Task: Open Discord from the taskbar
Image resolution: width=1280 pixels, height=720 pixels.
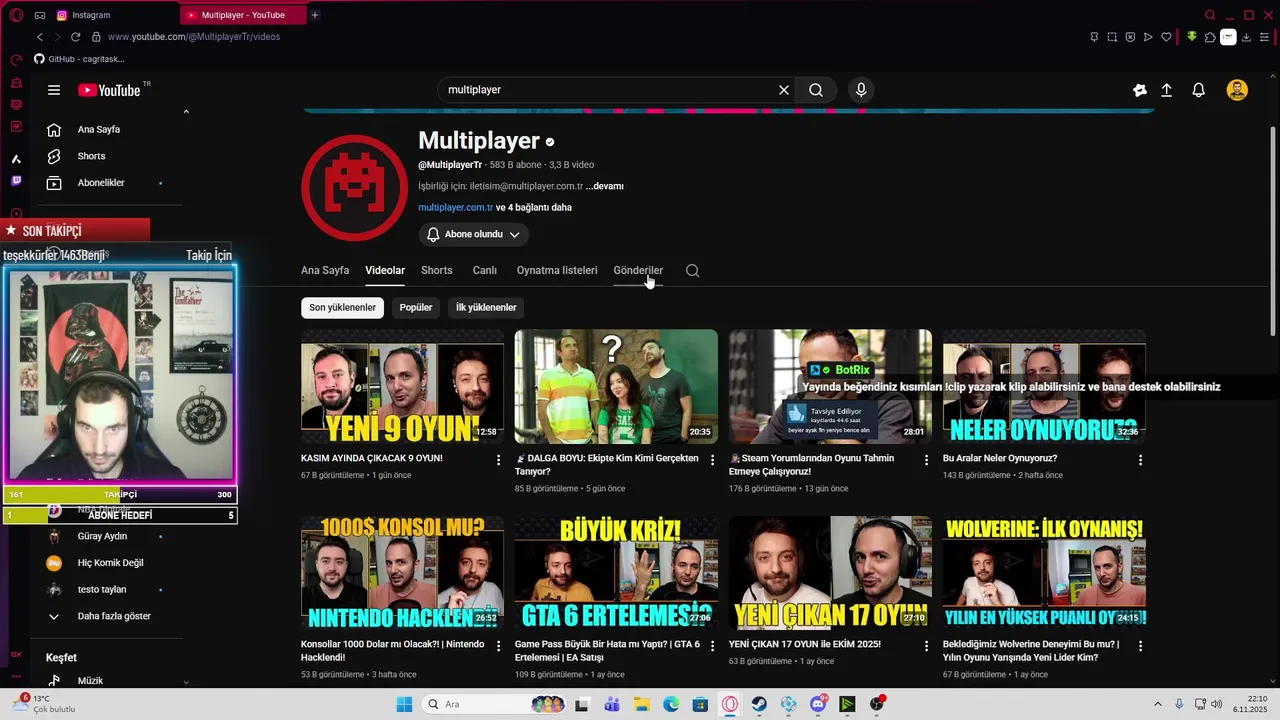Action: coord(818,704)
